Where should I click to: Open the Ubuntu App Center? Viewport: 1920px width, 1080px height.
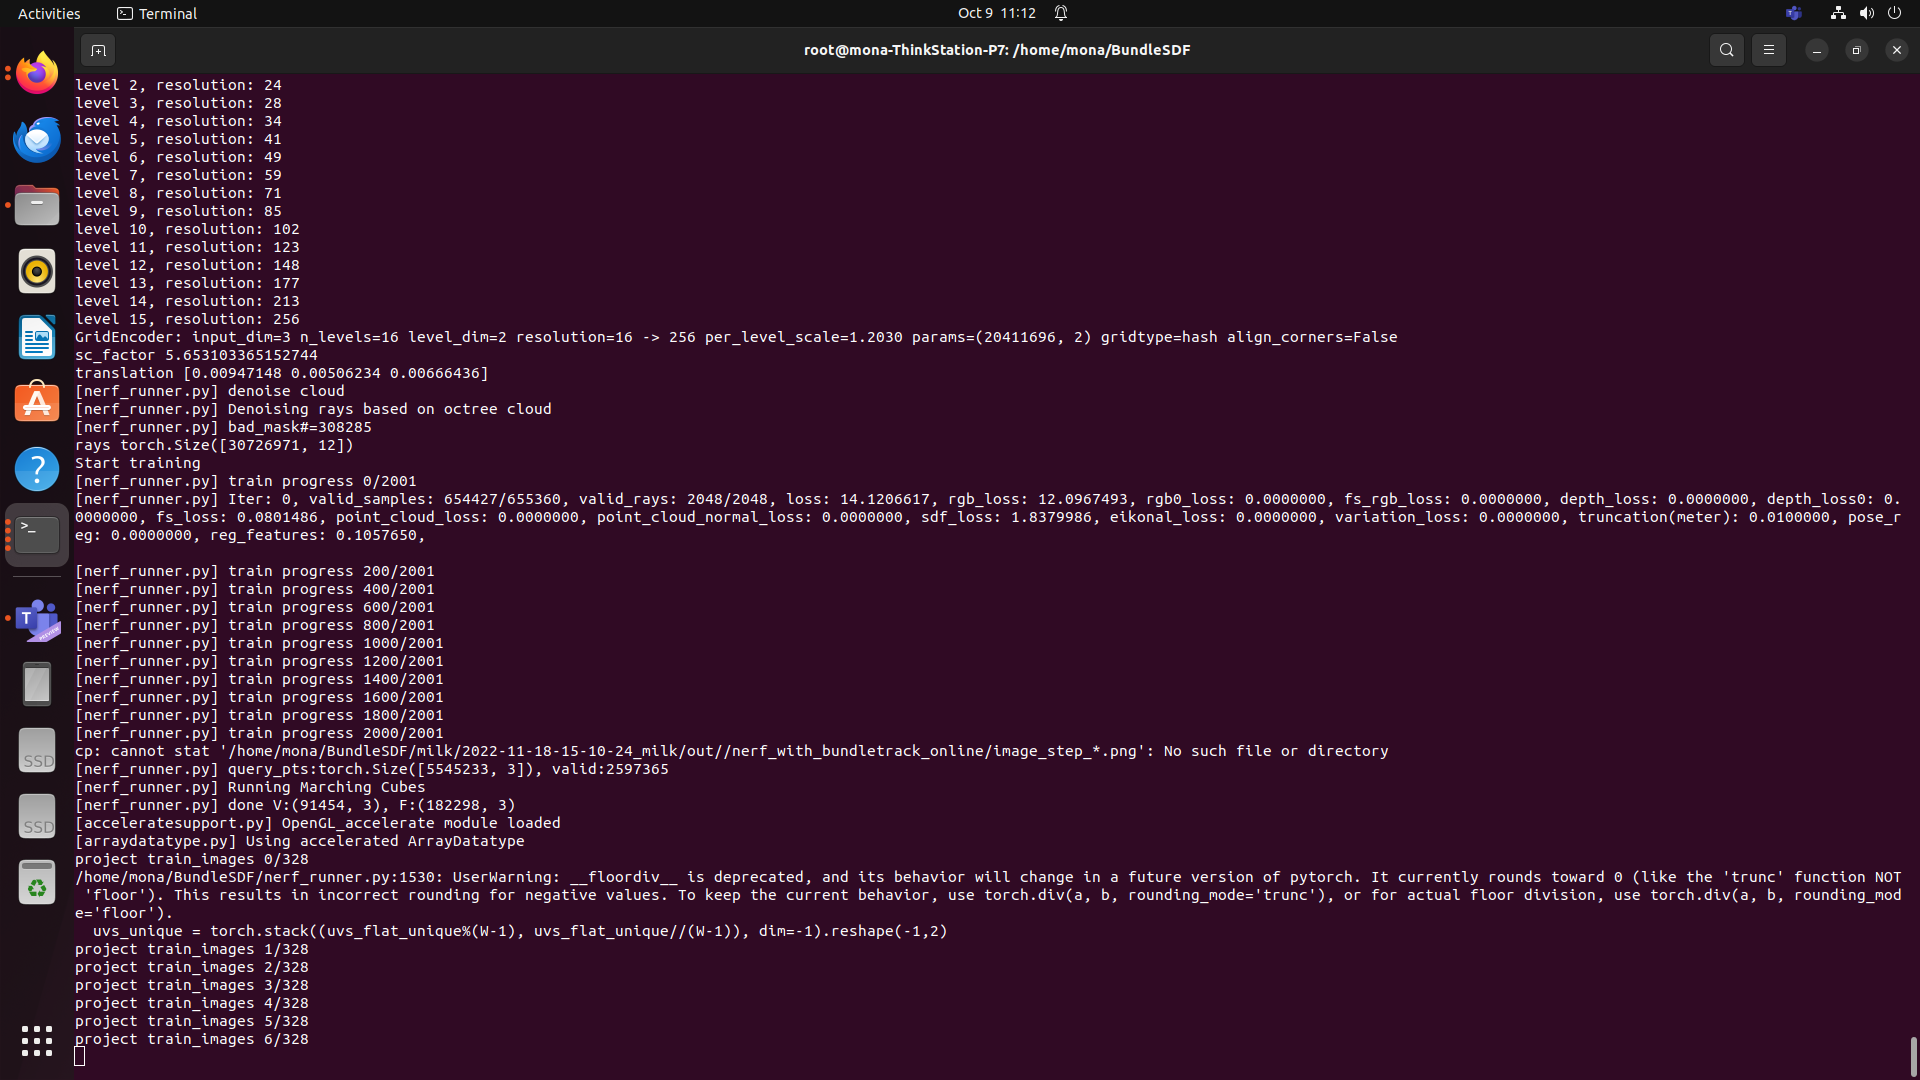pyautogui.click(x=36, y=402)
